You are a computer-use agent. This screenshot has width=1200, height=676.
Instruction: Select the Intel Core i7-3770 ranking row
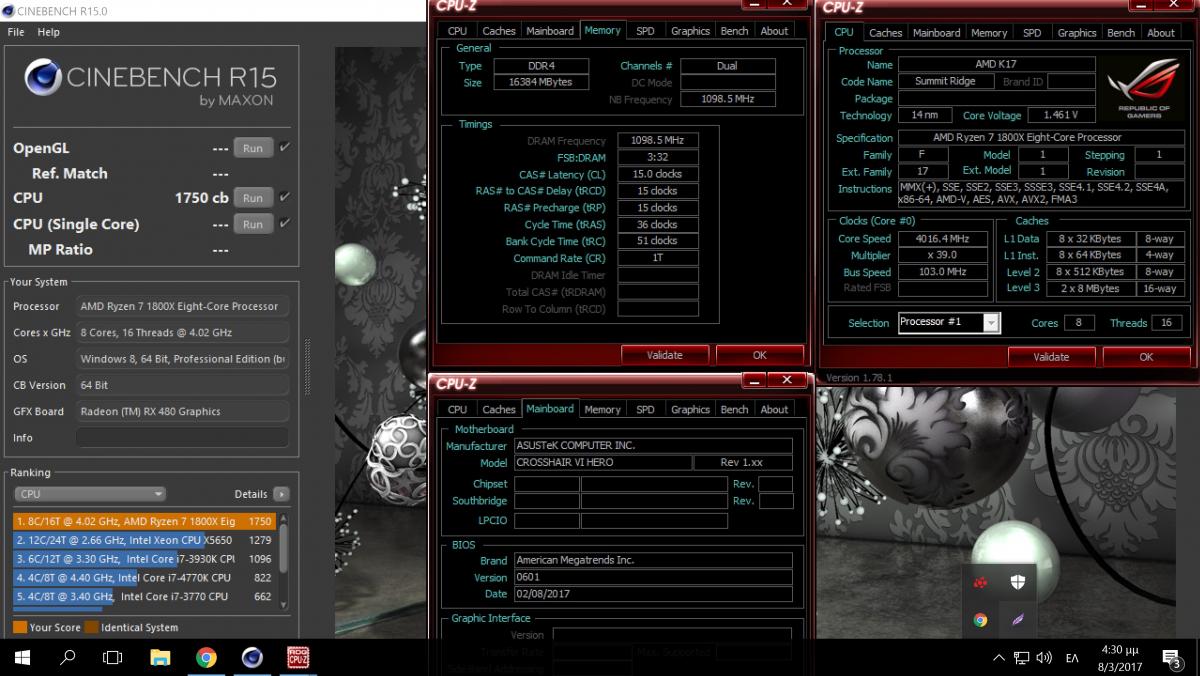[144, 597]
